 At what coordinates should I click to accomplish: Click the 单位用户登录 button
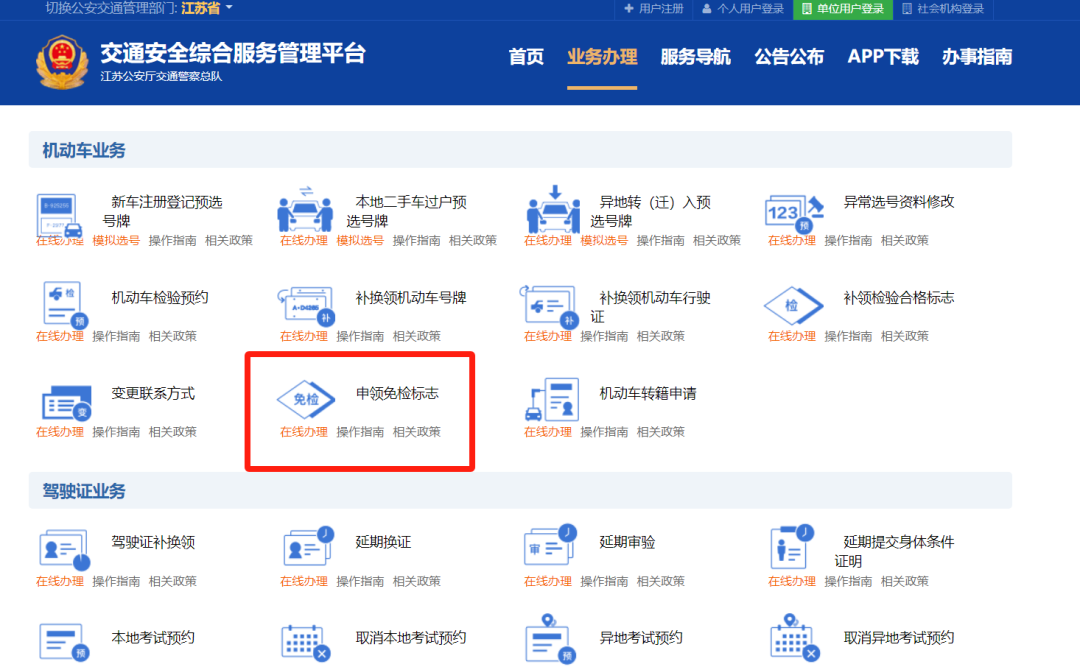pyautogui.click(x=843, y=9)
